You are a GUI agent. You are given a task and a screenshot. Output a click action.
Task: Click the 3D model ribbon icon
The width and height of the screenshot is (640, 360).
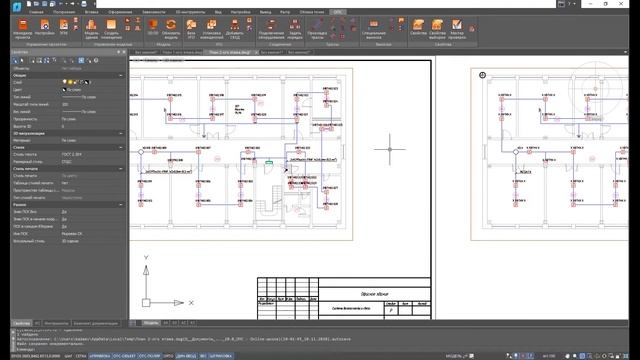(153, 27)
